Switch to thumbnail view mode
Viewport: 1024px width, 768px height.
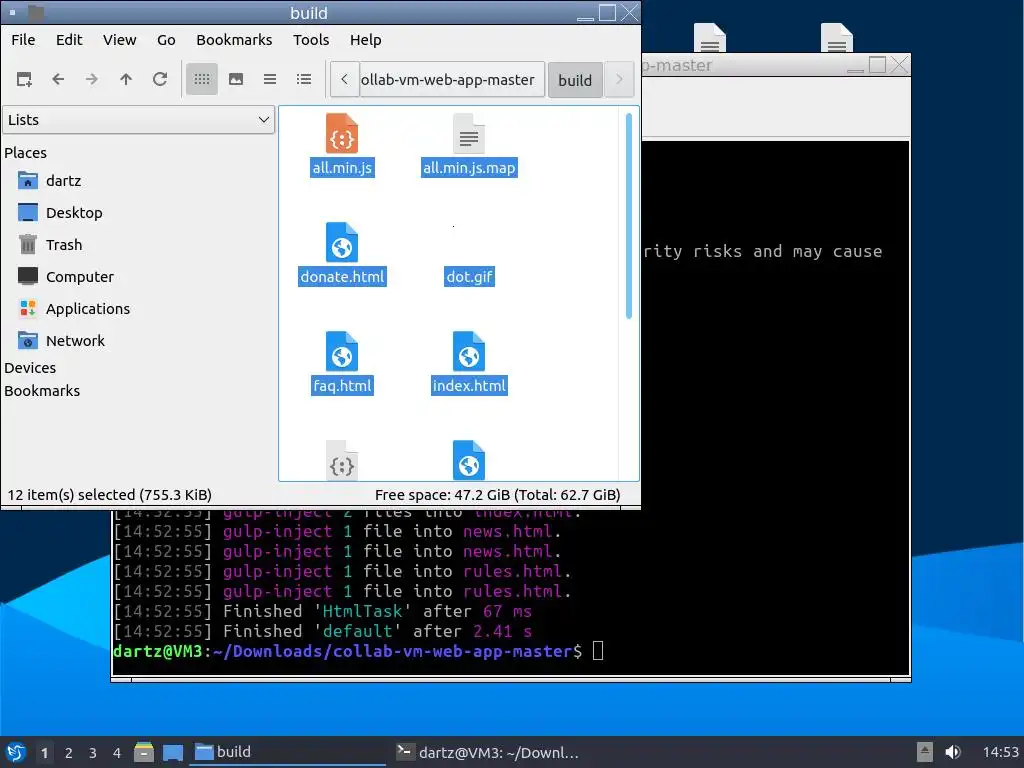click(236, 80)
